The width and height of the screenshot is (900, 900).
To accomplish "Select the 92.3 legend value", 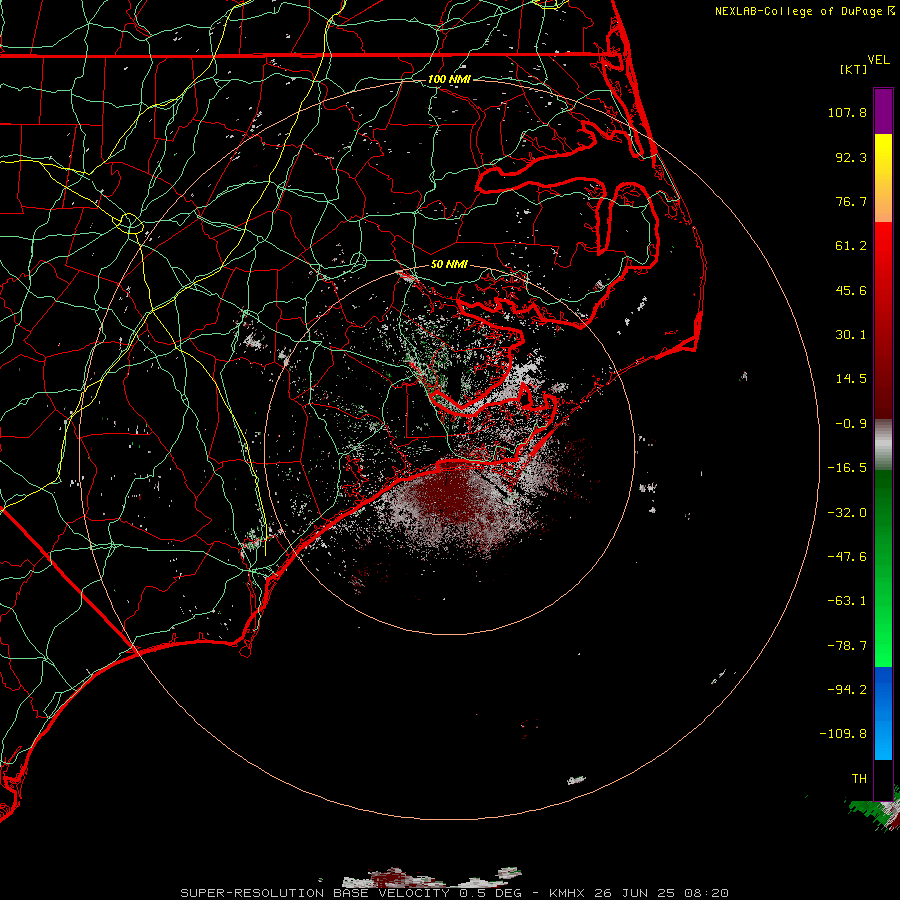I will click(x=851, y=157).
